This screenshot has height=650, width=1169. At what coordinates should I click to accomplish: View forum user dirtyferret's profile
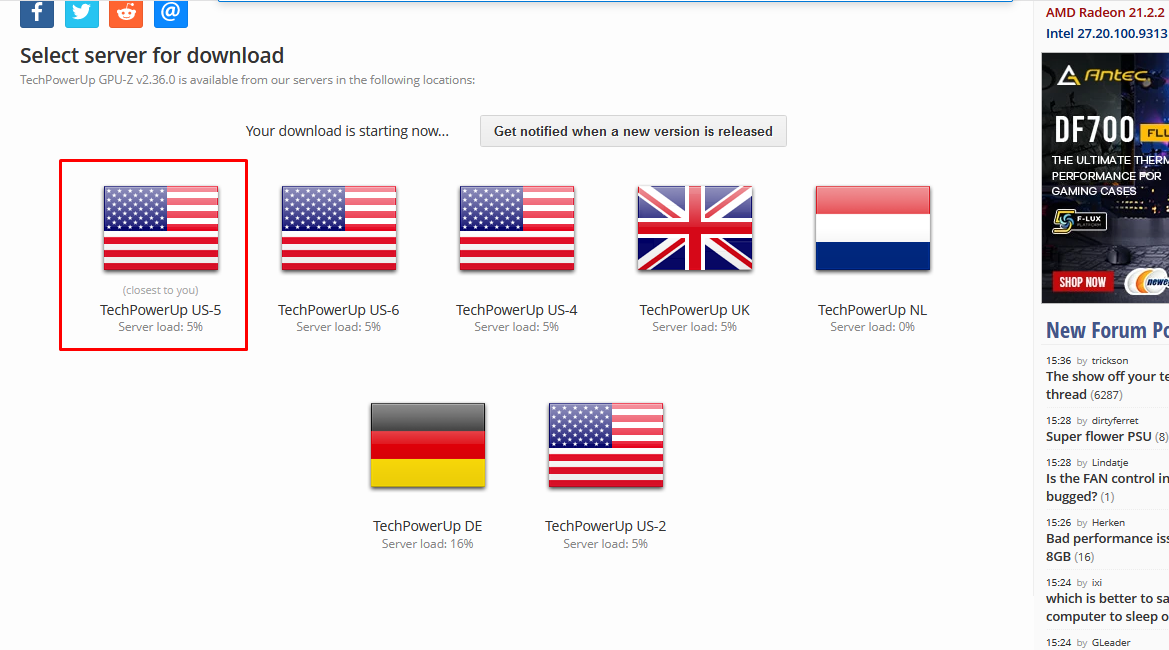[1115, 421]
